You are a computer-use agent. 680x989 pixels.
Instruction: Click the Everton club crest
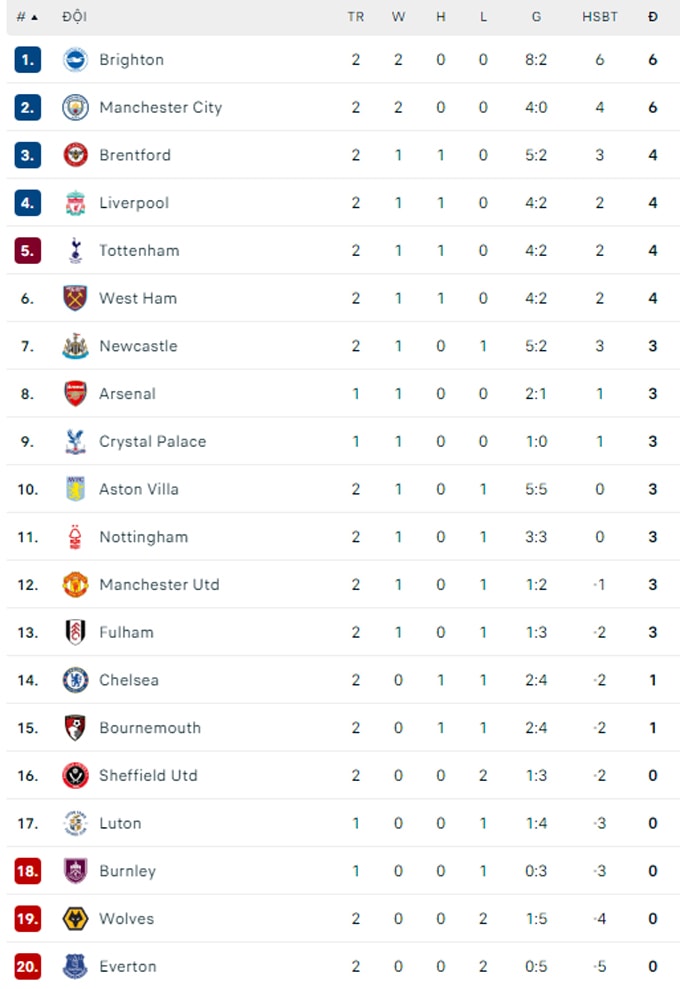[x=75, y=966]
